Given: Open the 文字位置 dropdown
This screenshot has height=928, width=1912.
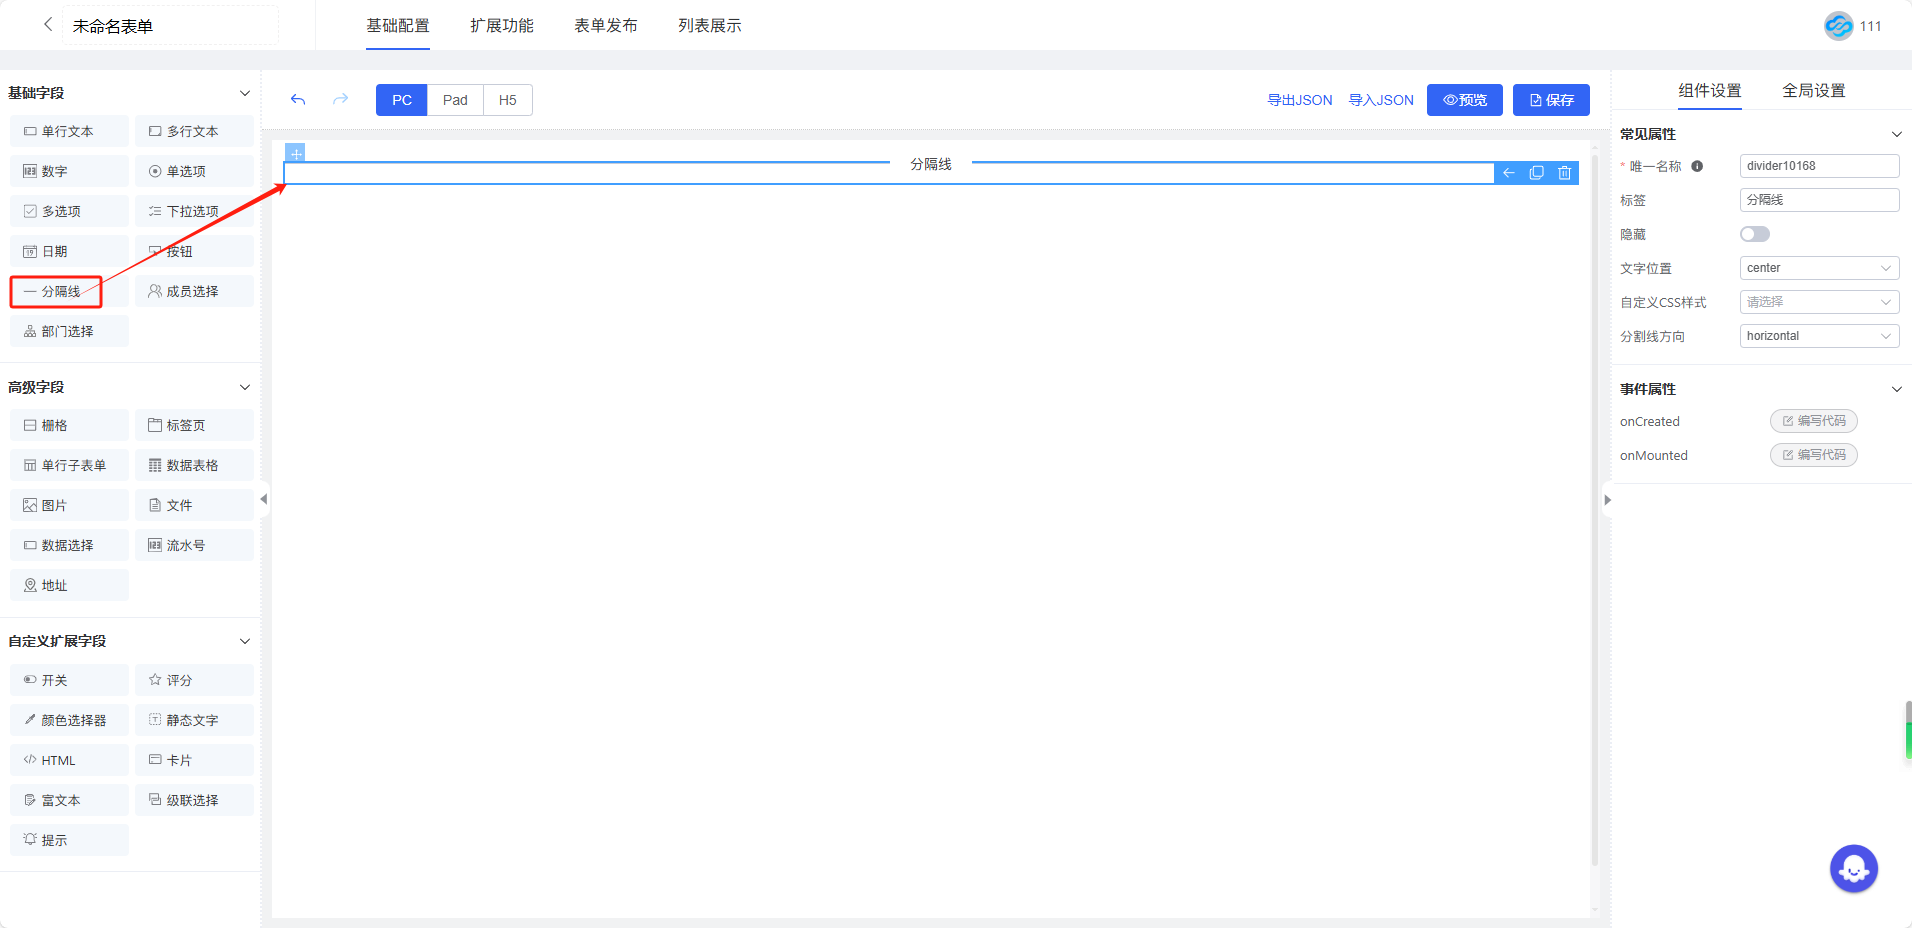Looking at the screenshot, I should coord(1818,268).
